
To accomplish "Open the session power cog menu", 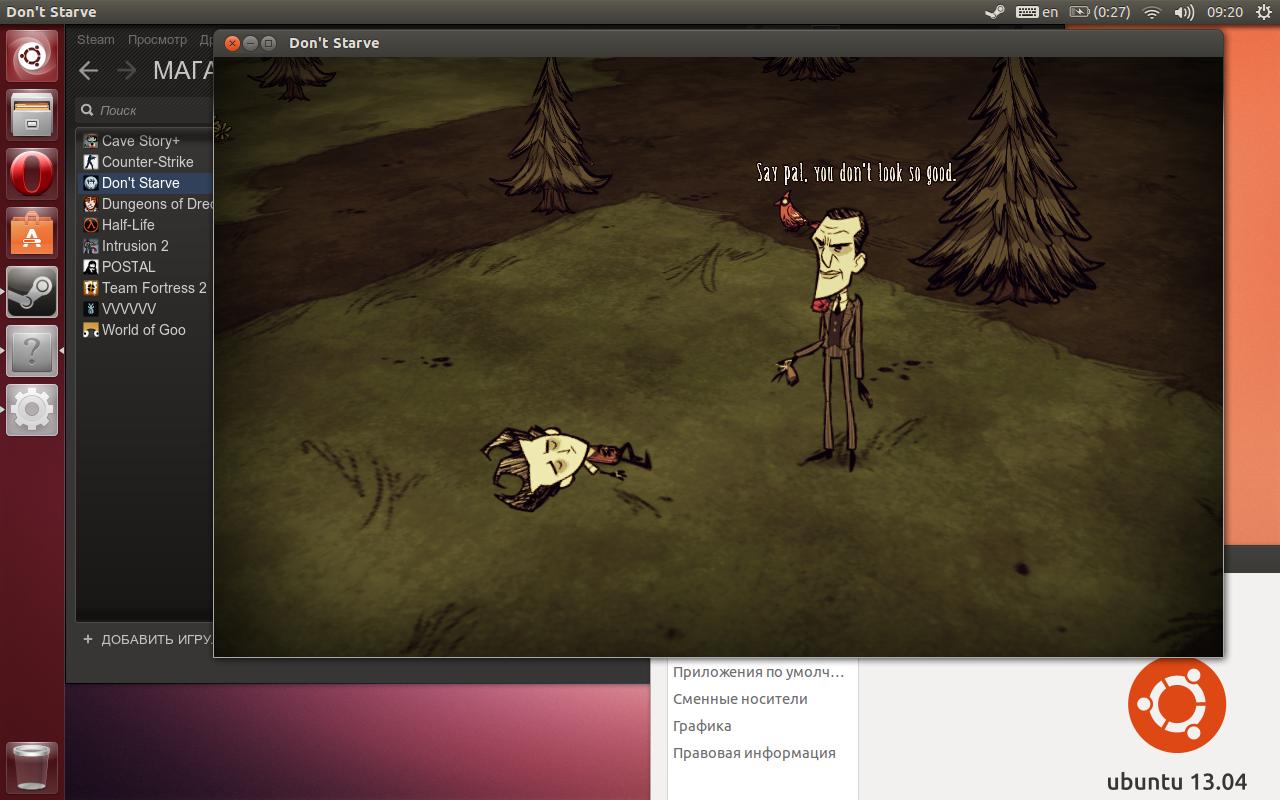I will coord(1263,12).
